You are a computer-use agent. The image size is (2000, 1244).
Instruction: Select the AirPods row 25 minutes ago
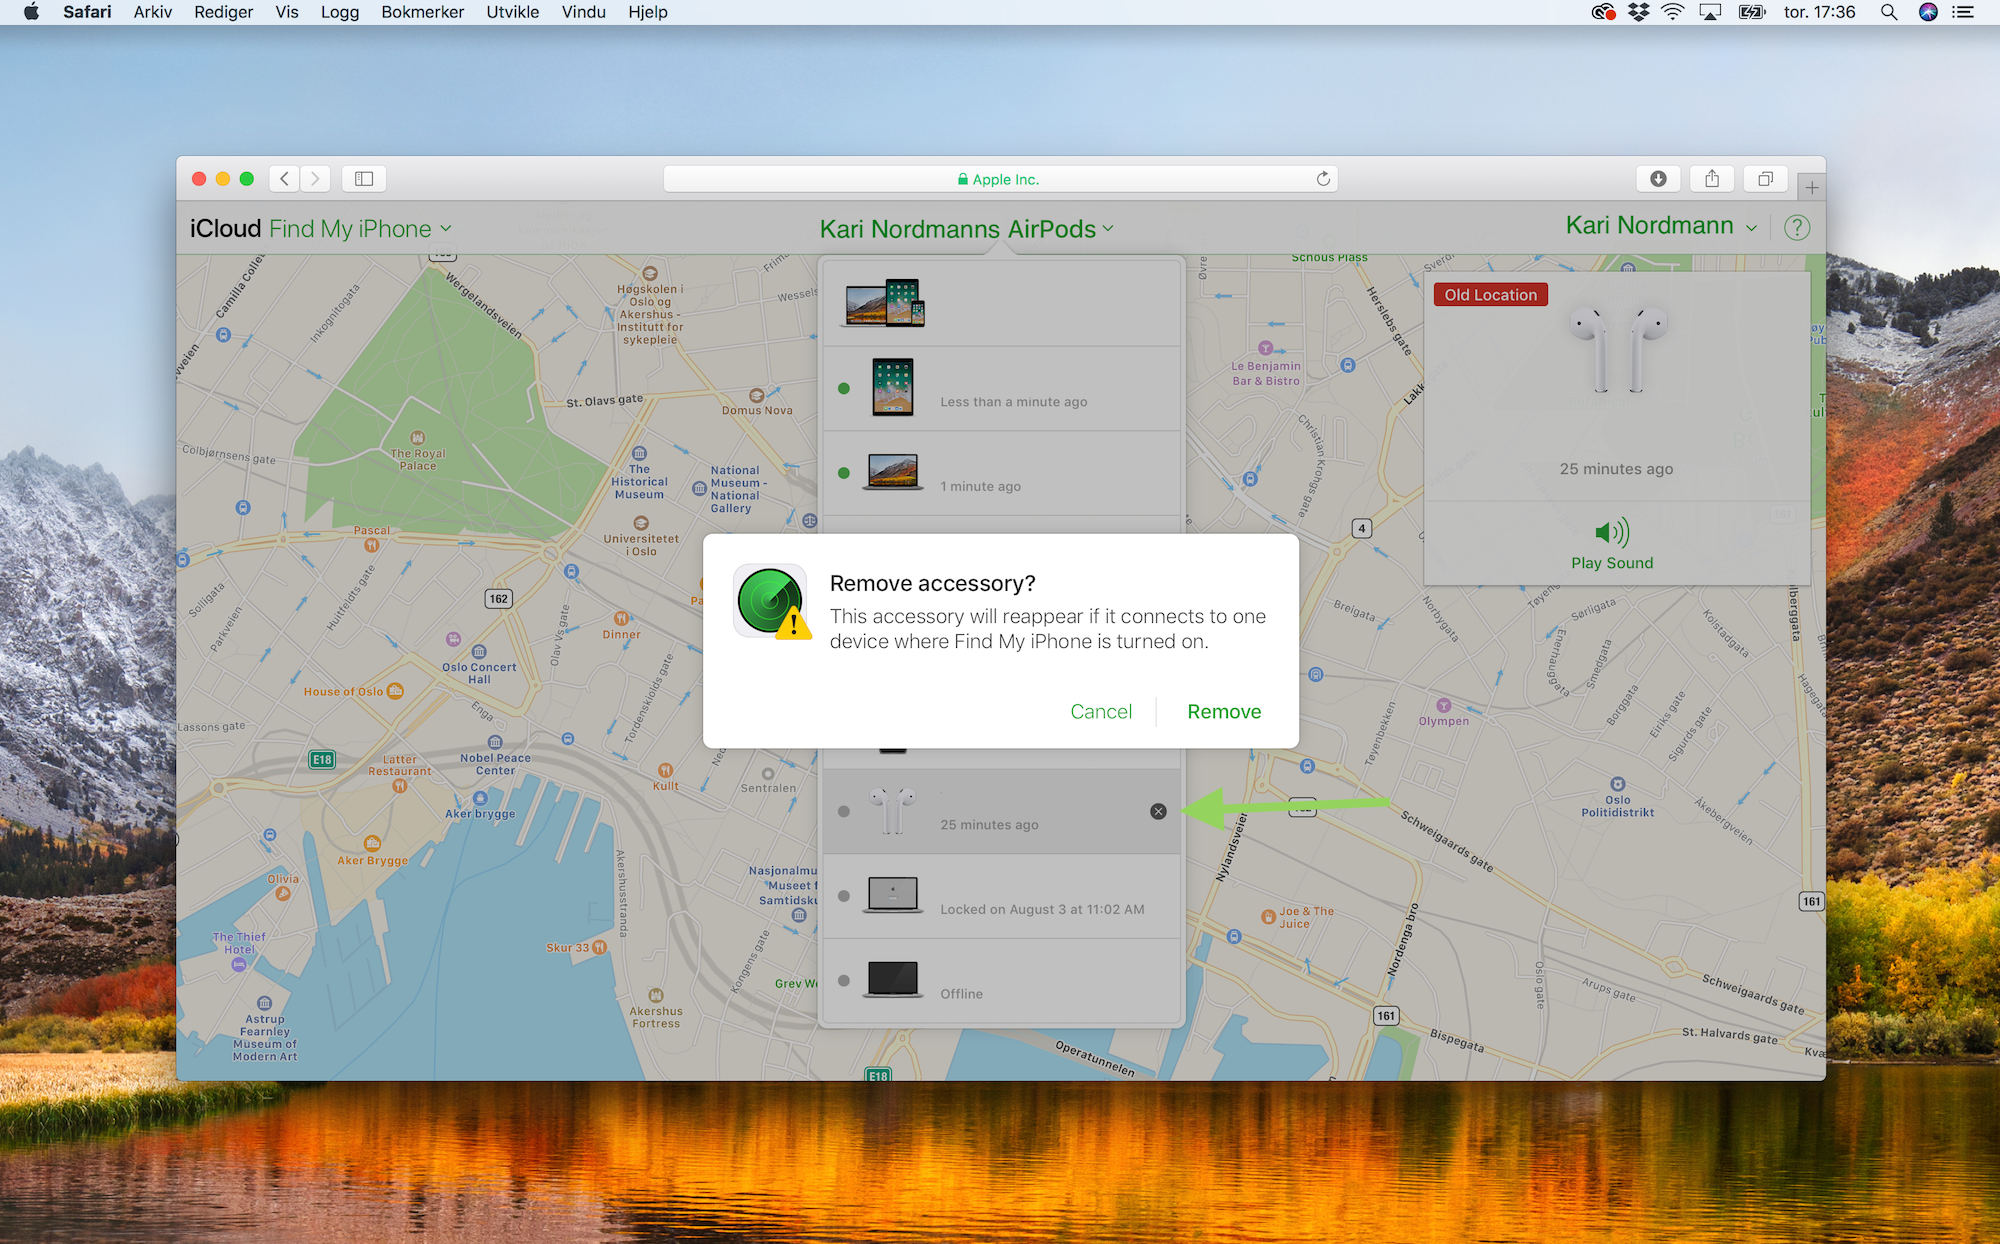(x=1001, y=811)
